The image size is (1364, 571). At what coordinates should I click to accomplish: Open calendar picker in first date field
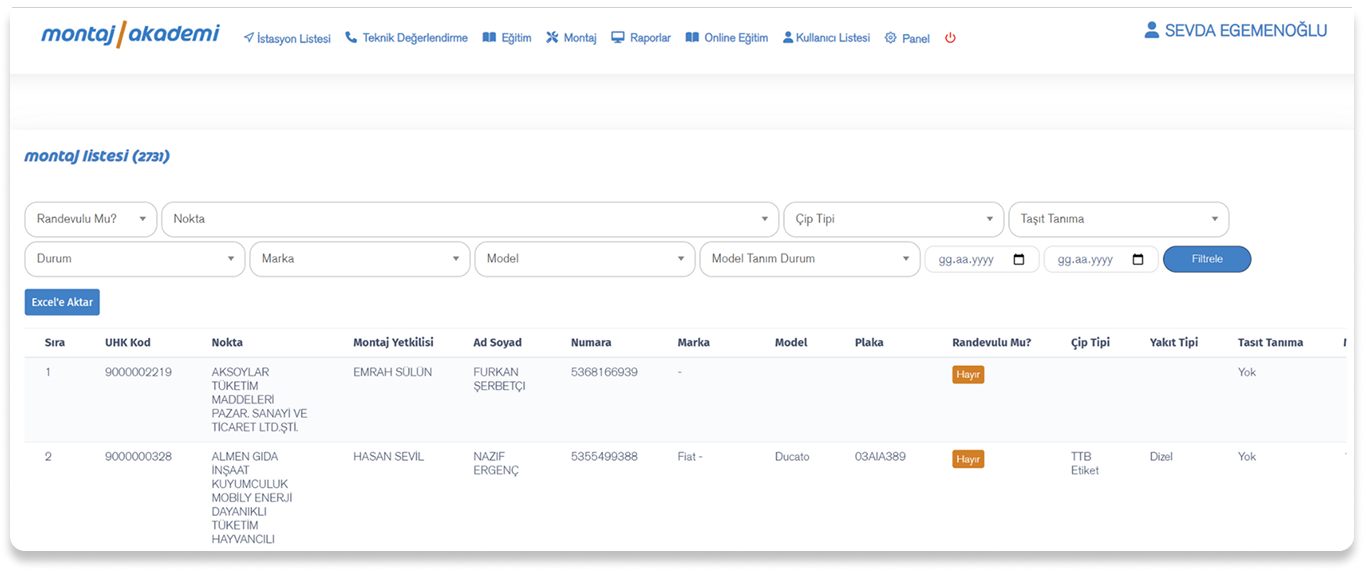pos(1019,260)
